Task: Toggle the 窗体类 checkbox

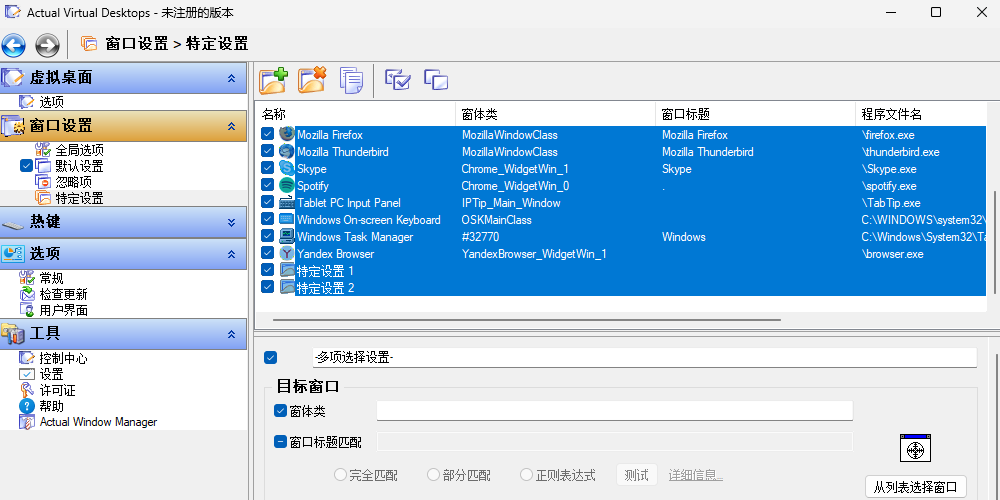Action: (280, 411)
